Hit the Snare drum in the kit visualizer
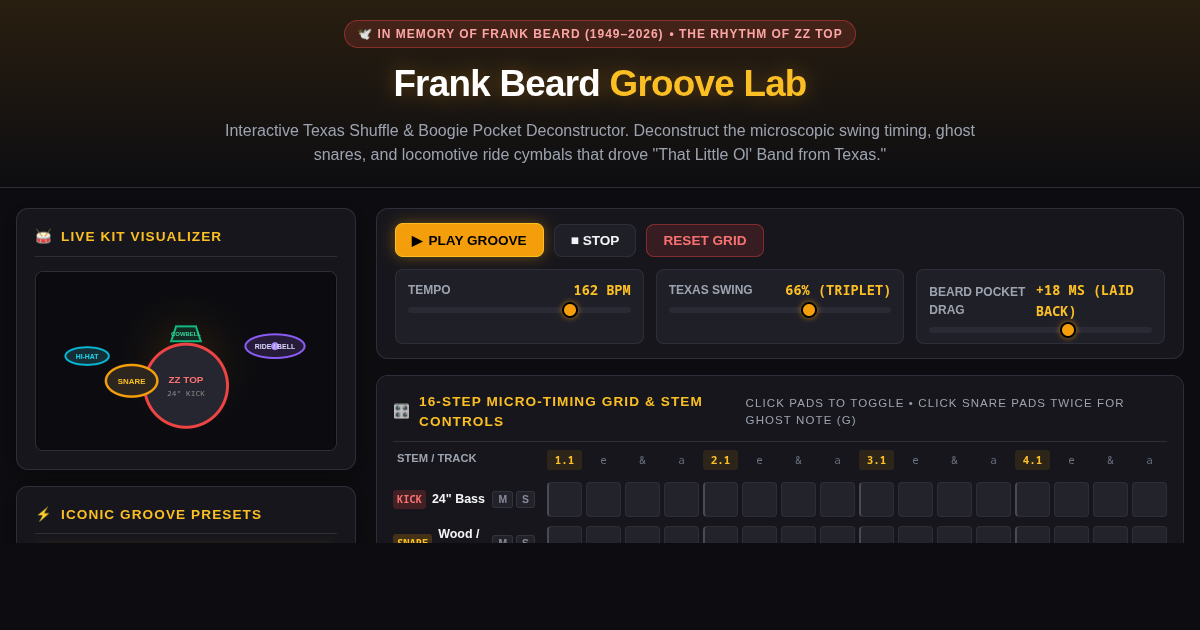The image size is (1200, 630). click(132, 381)
